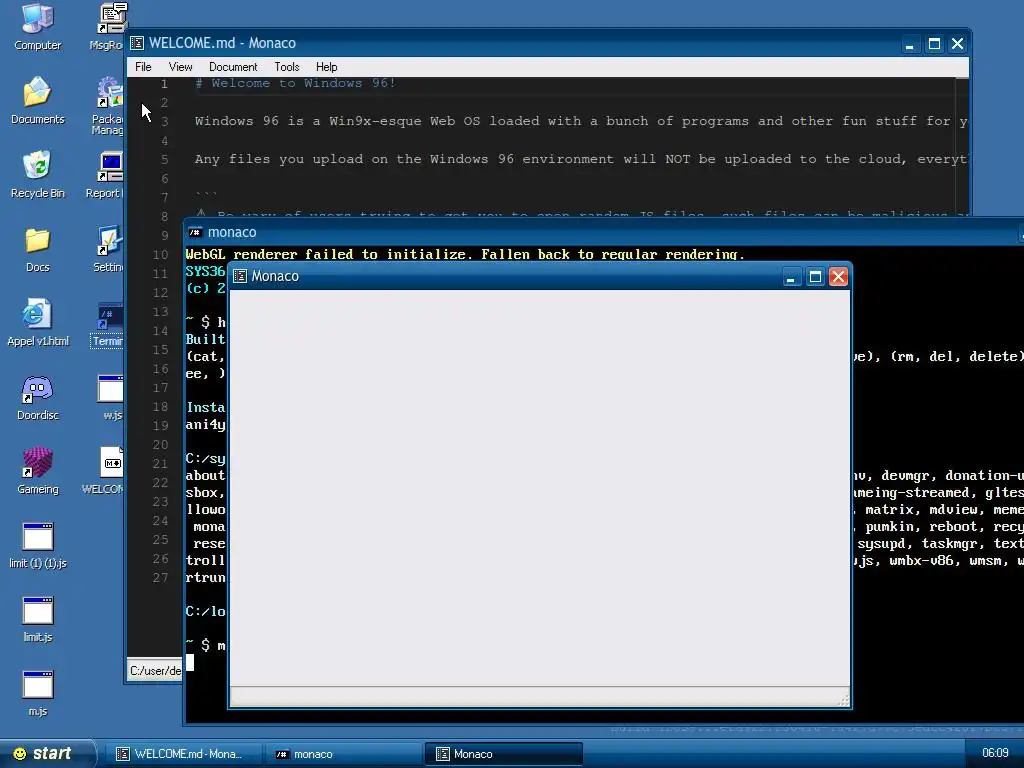Select the limit.js file icon

pyautogui.click(x=37, y=618)
